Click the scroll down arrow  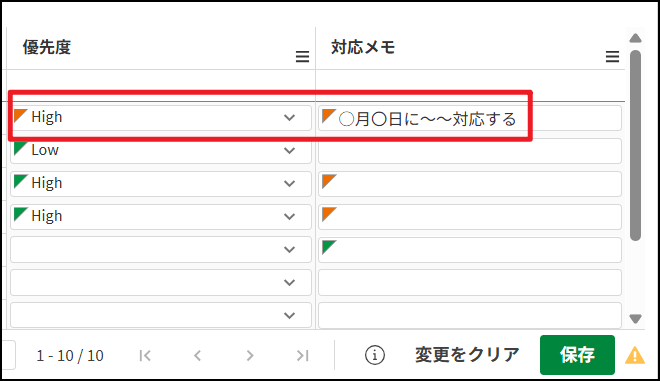[x=635, y=319]
